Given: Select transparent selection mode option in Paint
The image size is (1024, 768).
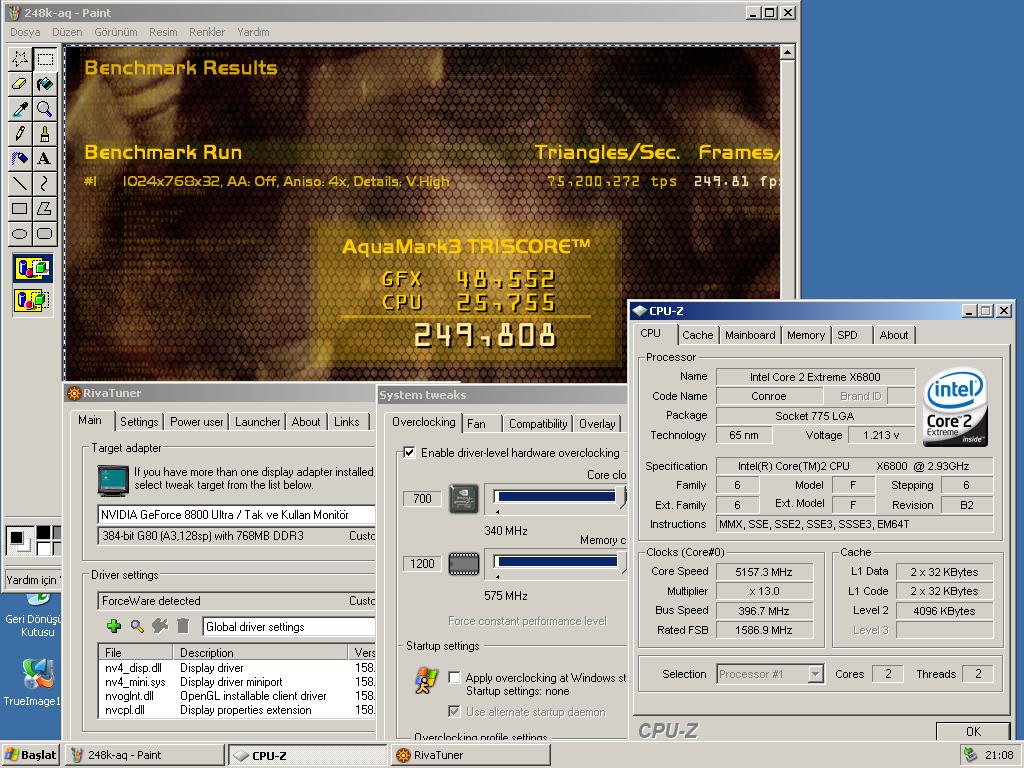Looking at the screenshot, I should (33, 300).
